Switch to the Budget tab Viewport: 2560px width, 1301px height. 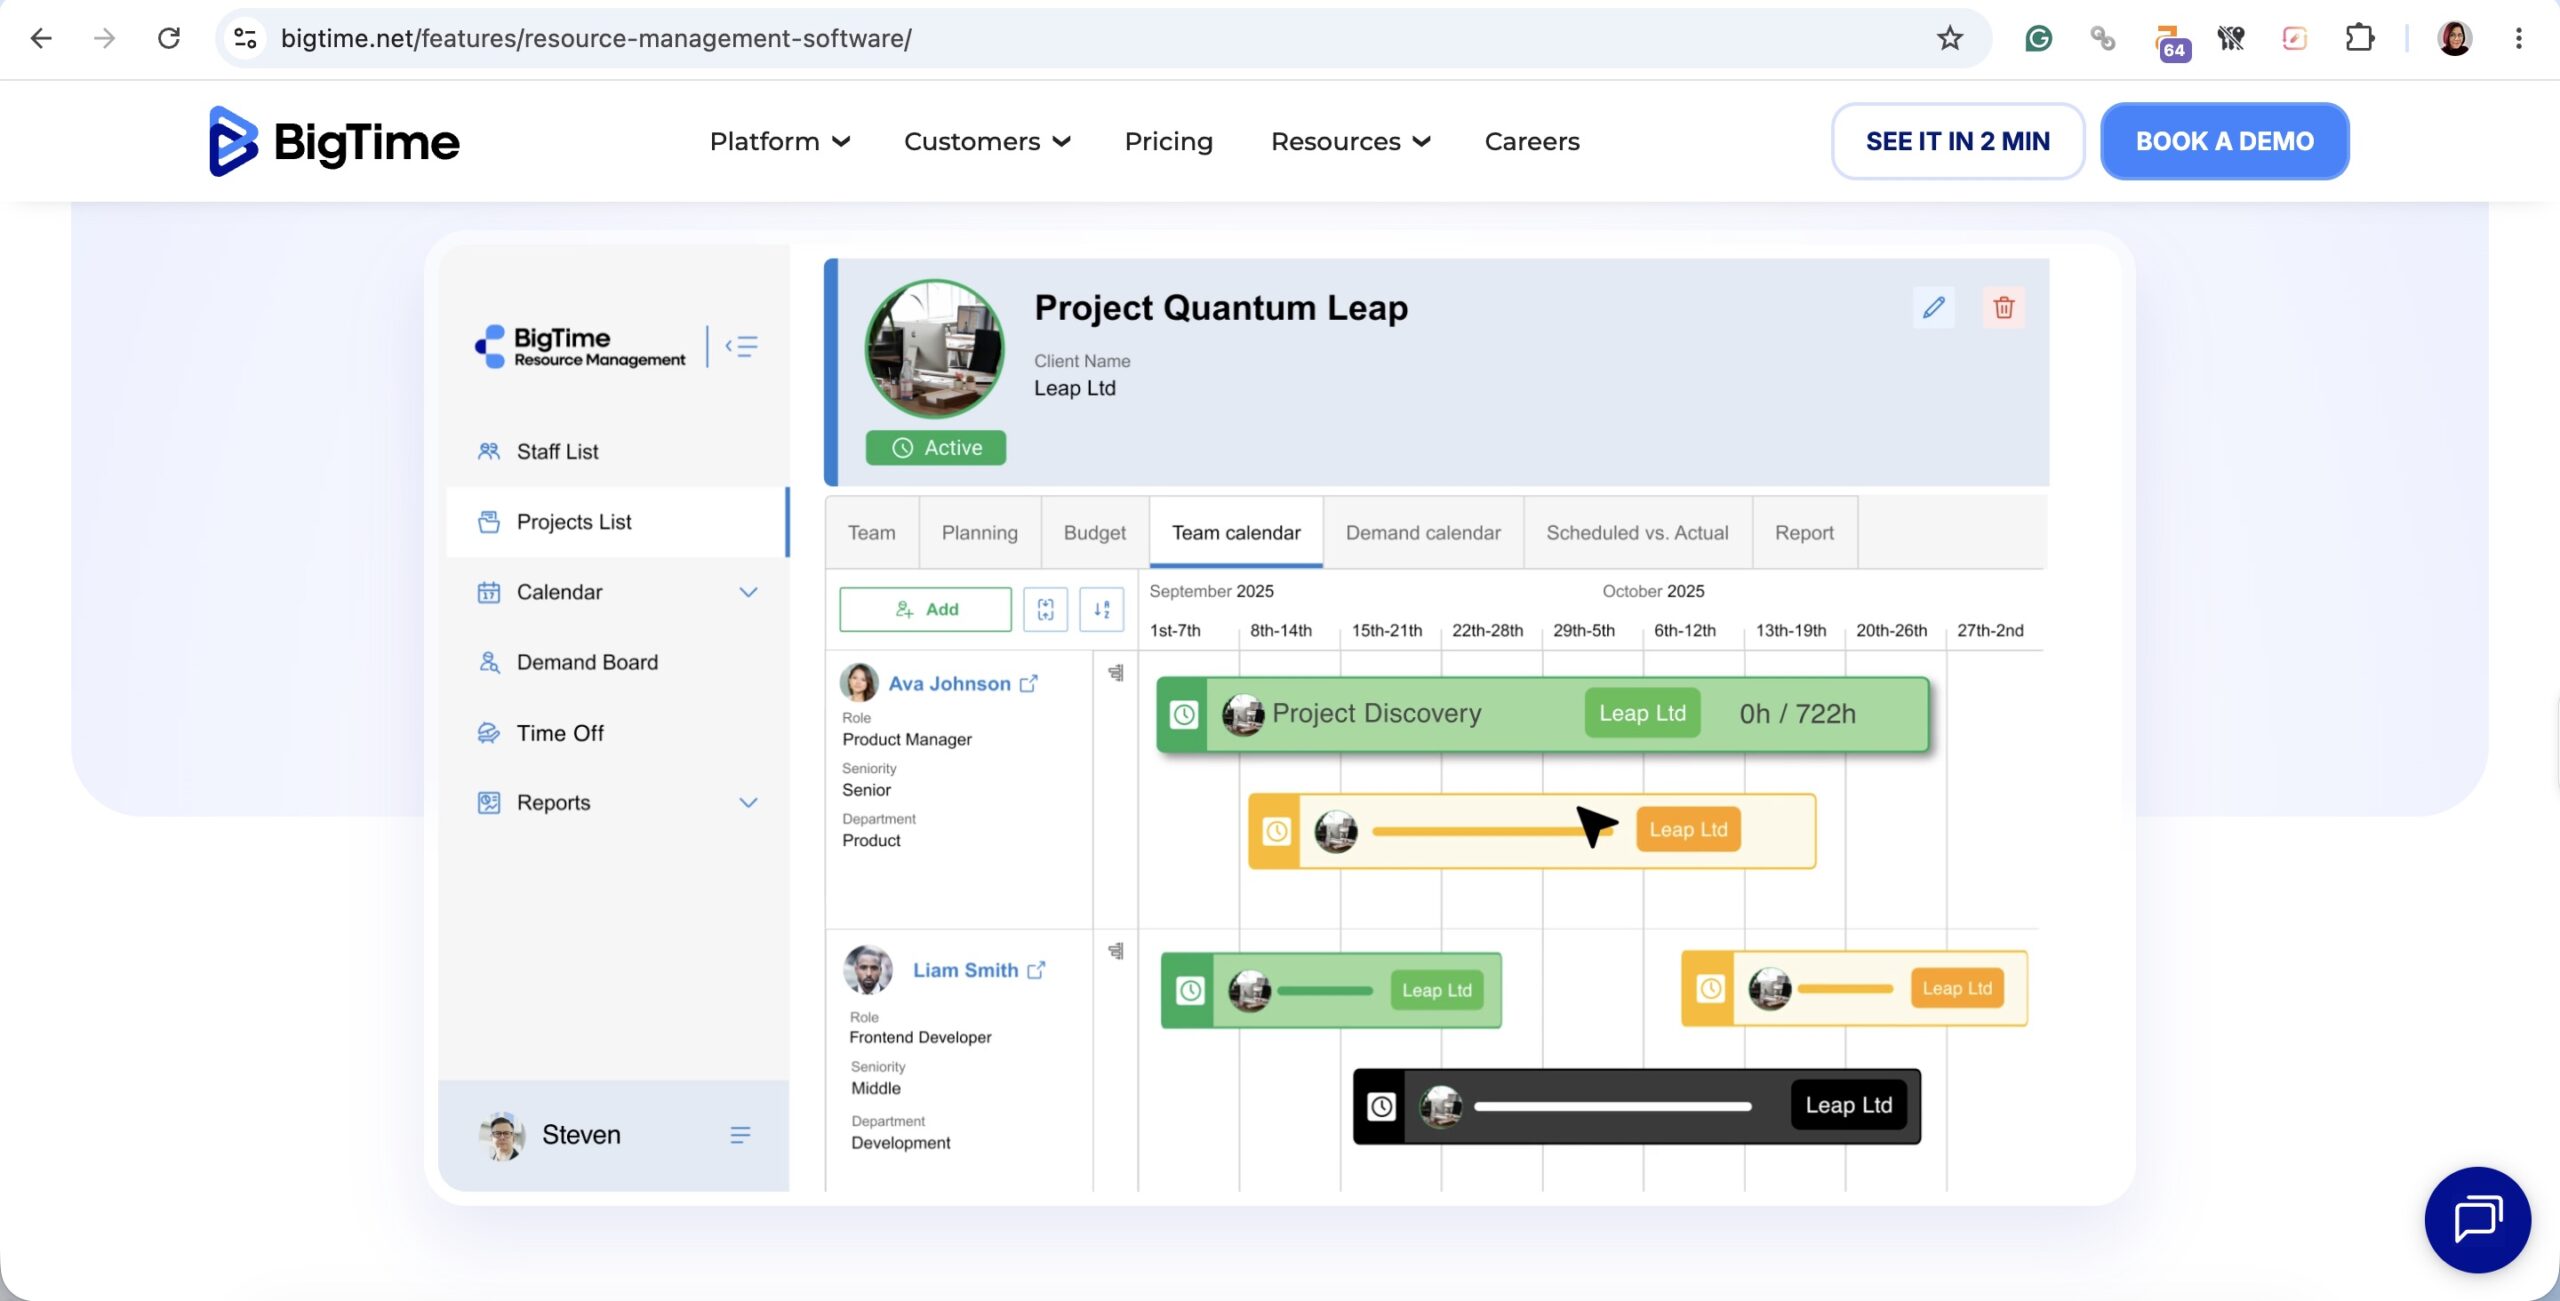click(x=1095, y=533)
